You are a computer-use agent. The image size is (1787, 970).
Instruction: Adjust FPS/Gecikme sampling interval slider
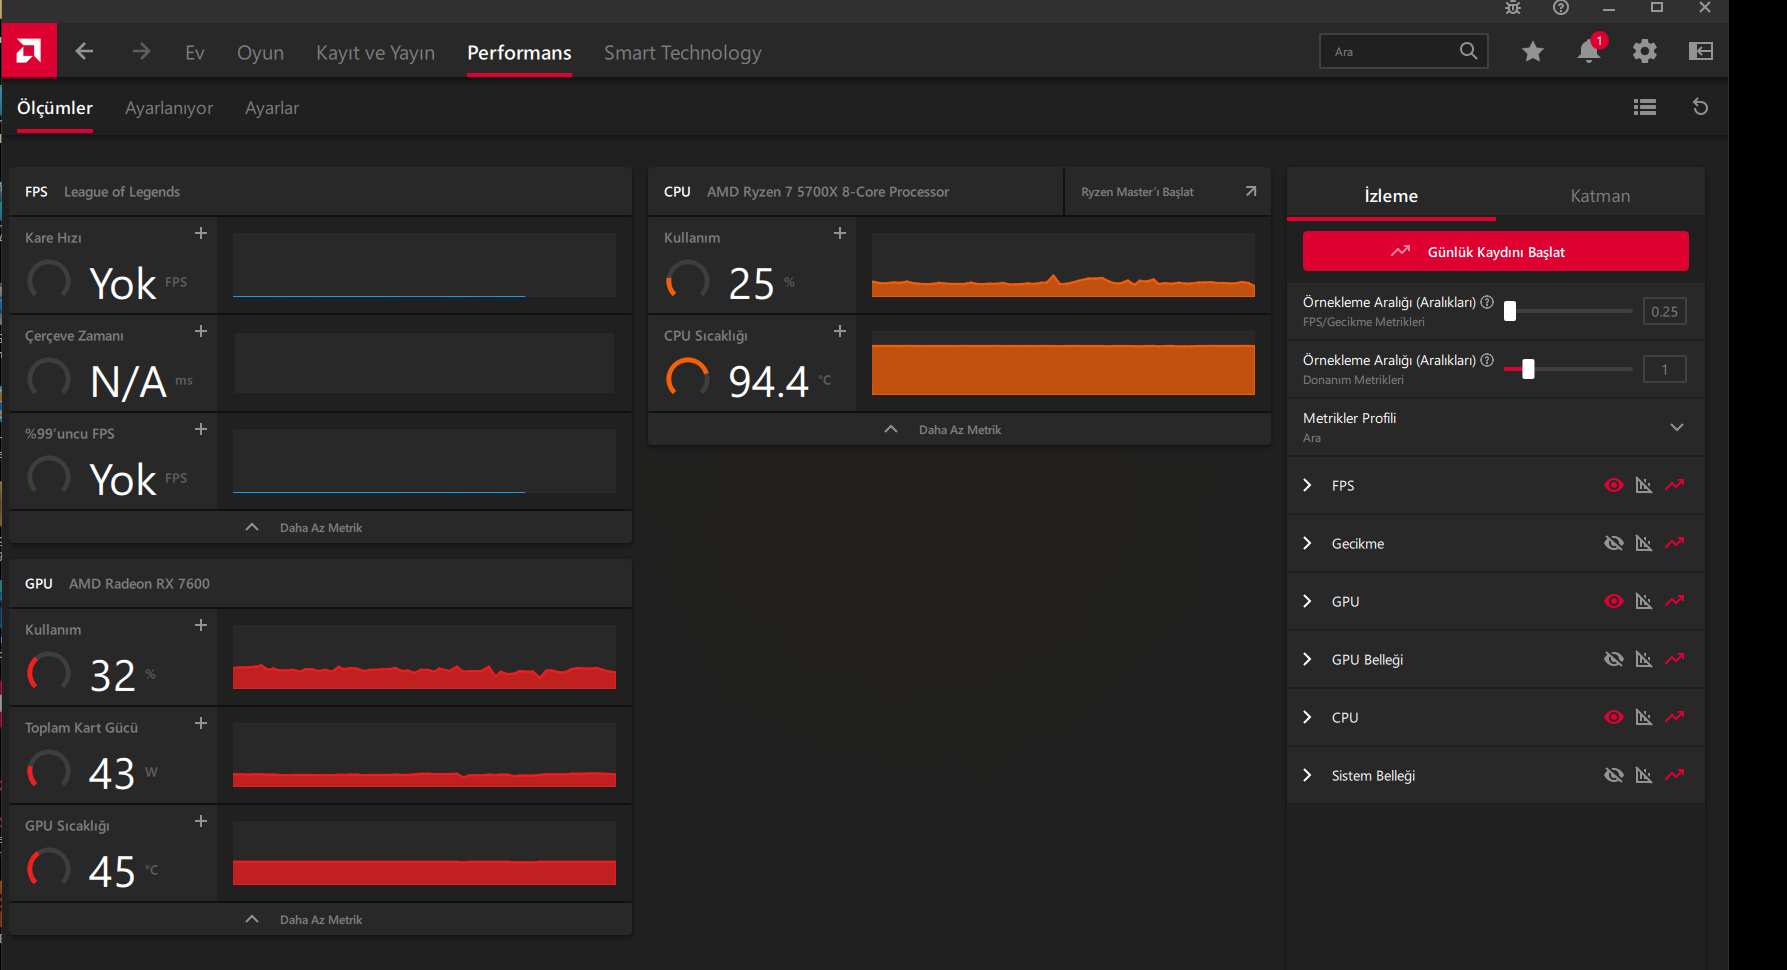click(x=1567, y=311)
